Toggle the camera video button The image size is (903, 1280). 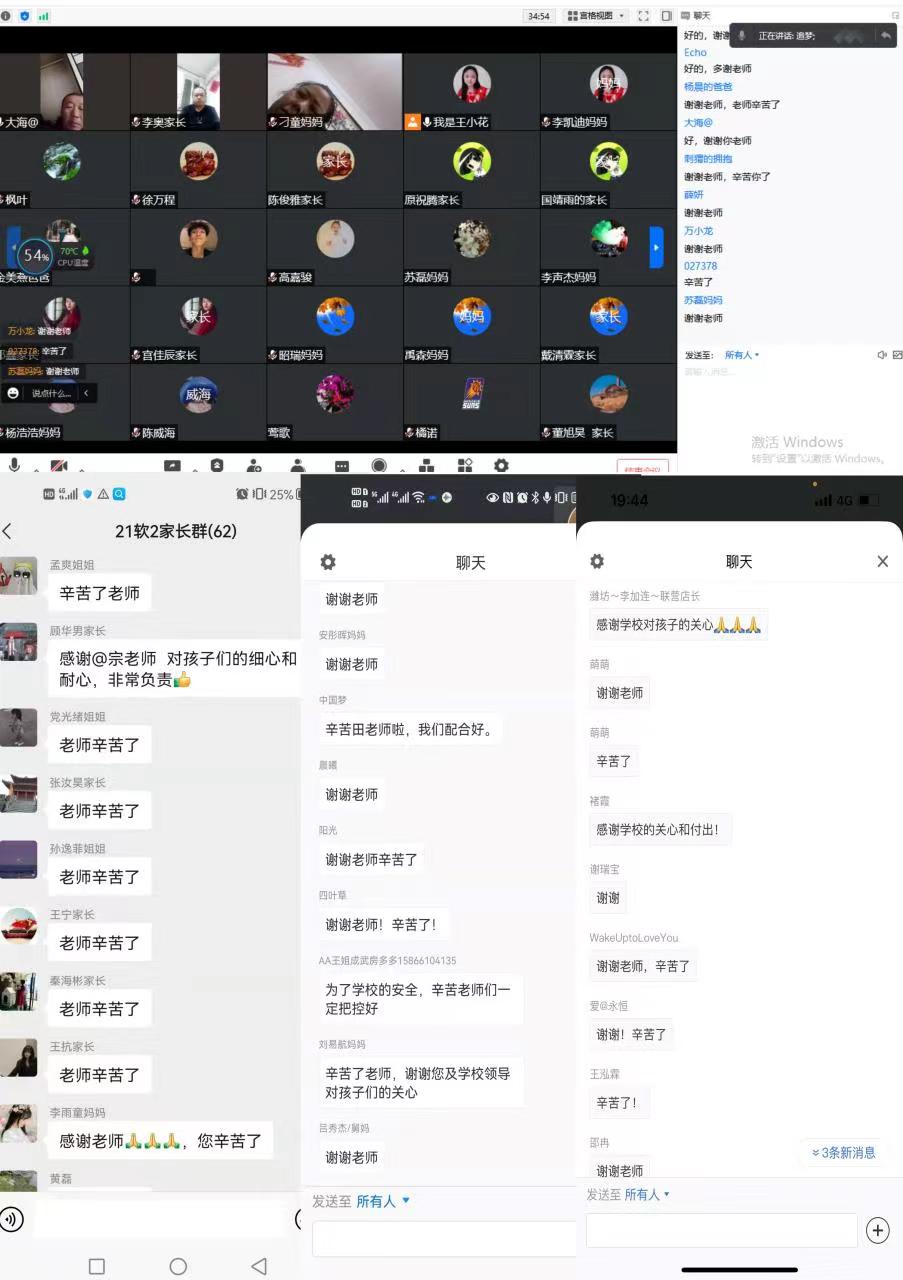tap(59, 466)
